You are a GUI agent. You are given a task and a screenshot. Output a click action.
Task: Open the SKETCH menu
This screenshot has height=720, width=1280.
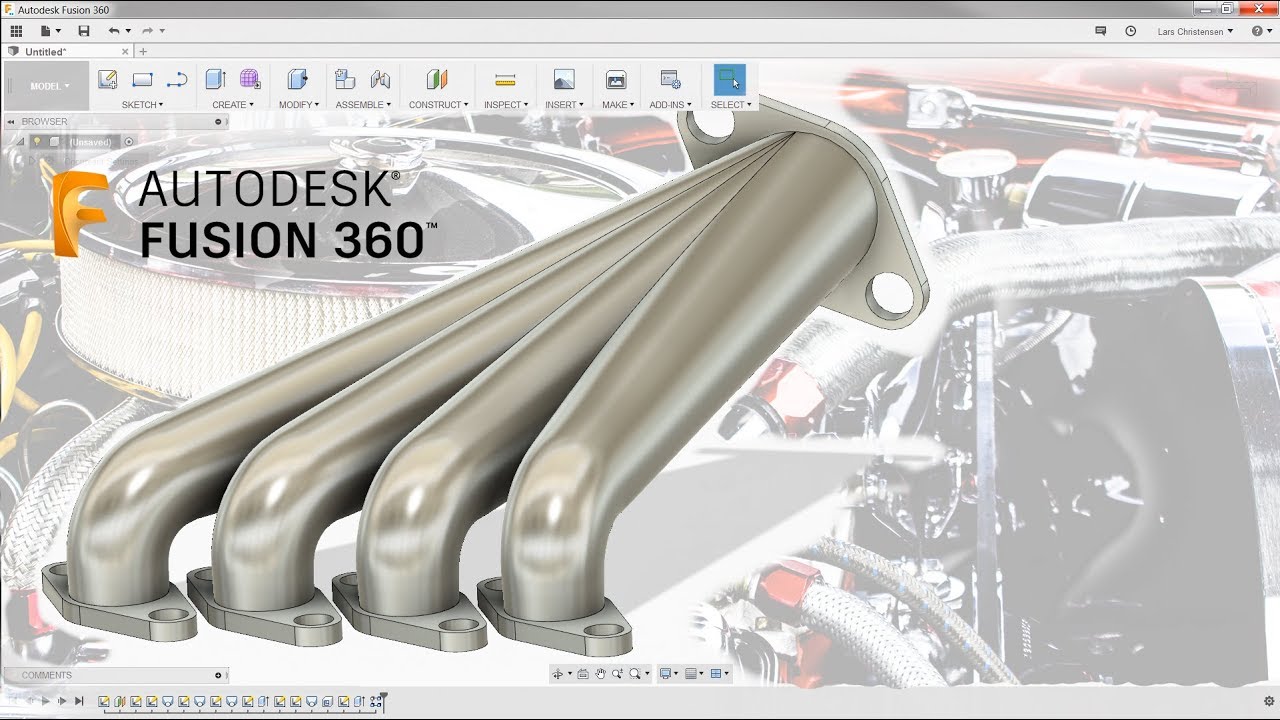coord(142,104)
